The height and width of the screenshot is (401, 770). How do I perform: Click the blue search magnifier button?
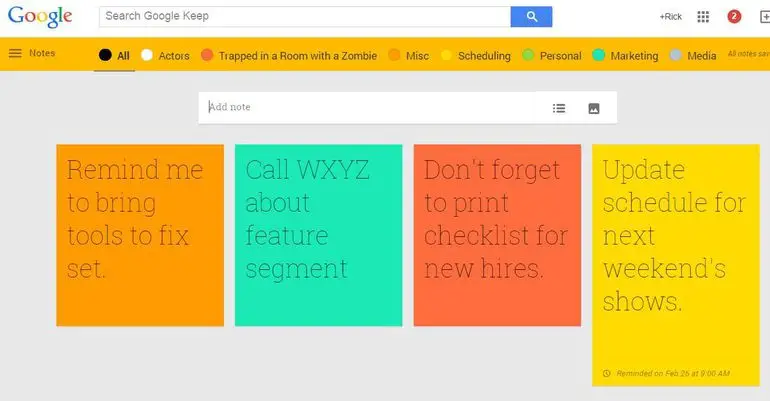coord(531,16)
